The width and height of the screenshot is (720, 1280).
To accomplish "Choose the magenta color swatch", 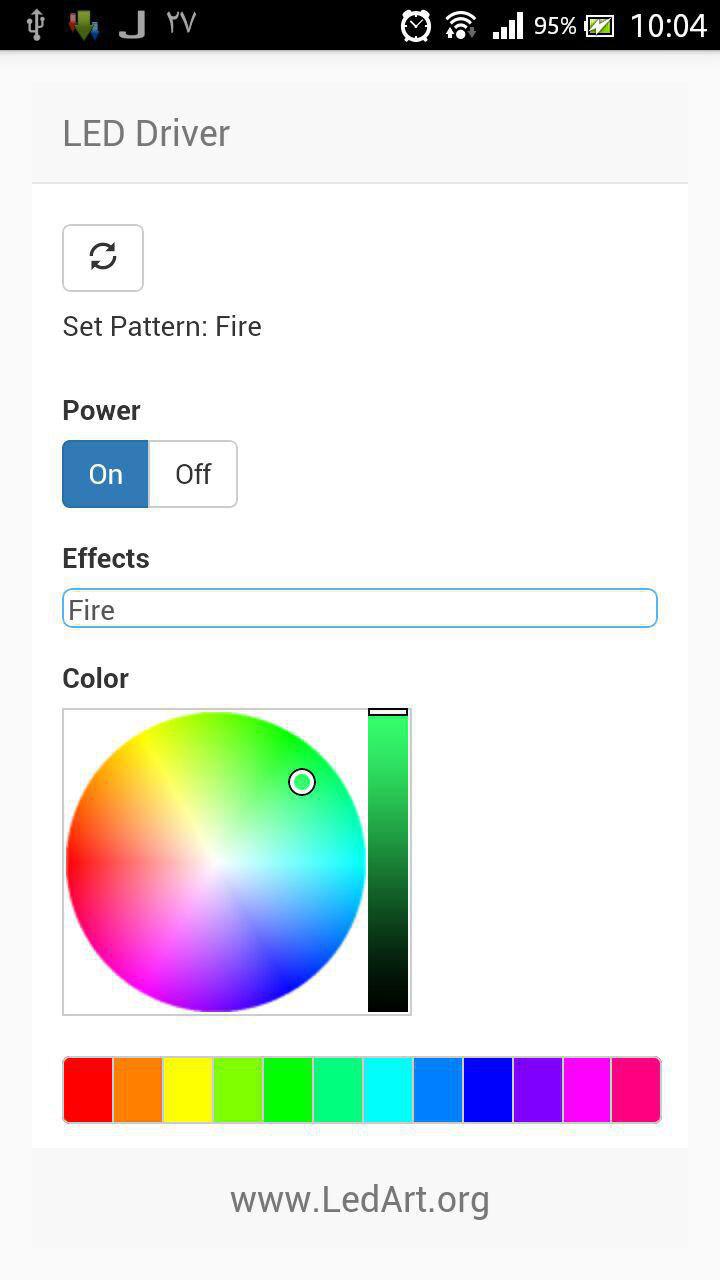I will [x=587, y=1090].
